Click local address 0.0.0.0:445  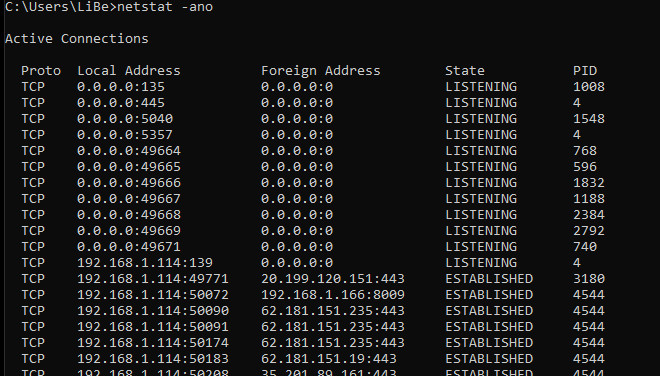pos(121,103)
